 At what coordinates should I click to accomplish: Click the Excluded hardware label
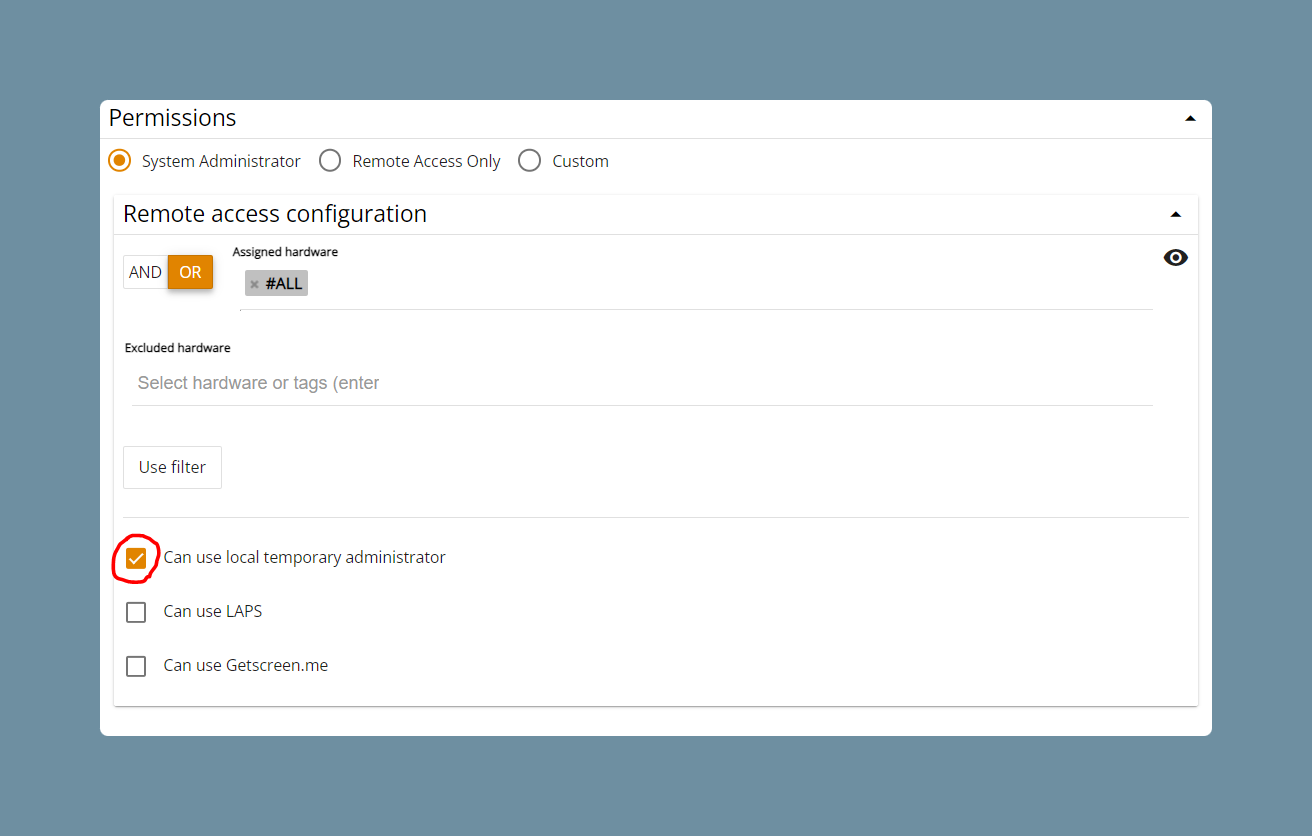(x=178, y=348)
